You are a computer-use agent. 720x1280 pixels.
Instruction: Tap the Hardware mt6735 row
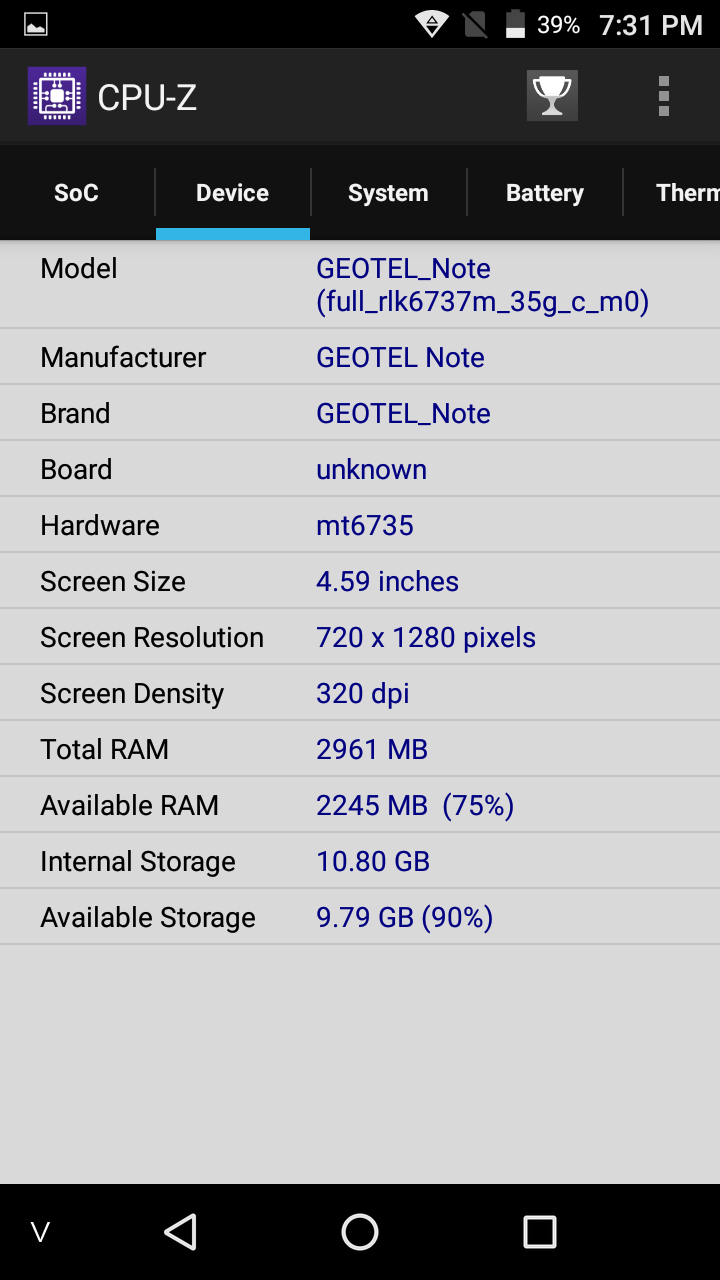[360, 525]
